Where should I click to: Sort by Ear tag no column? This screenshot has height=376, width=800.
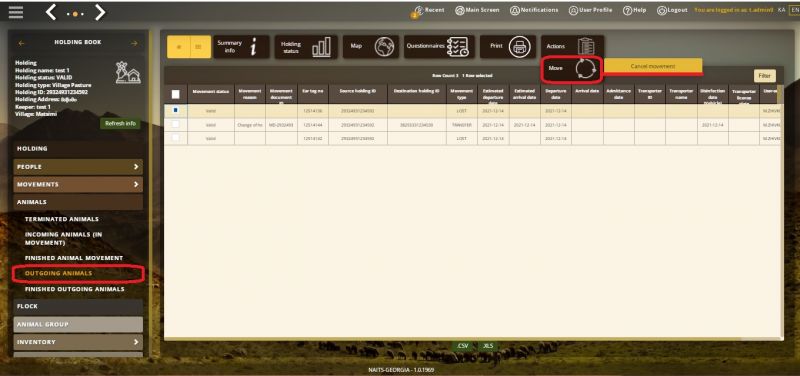click(x=313, y=94)
